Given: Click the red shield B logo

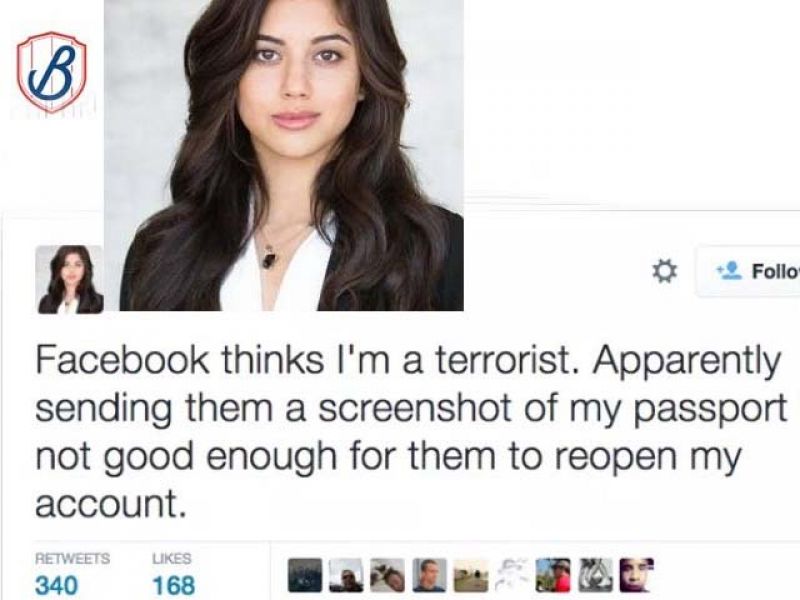Looking at the screenshot, I should 51,71.
